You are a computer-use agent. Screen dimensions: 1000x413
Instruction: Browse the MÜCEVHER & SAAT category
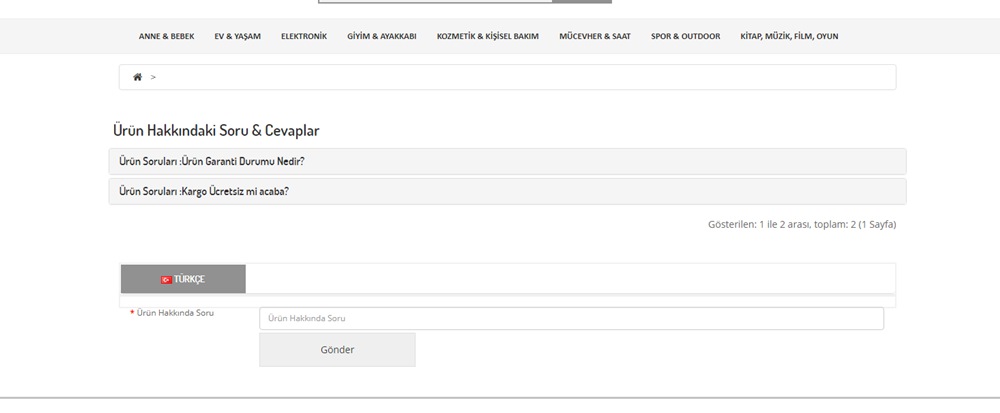click(595, 36)
